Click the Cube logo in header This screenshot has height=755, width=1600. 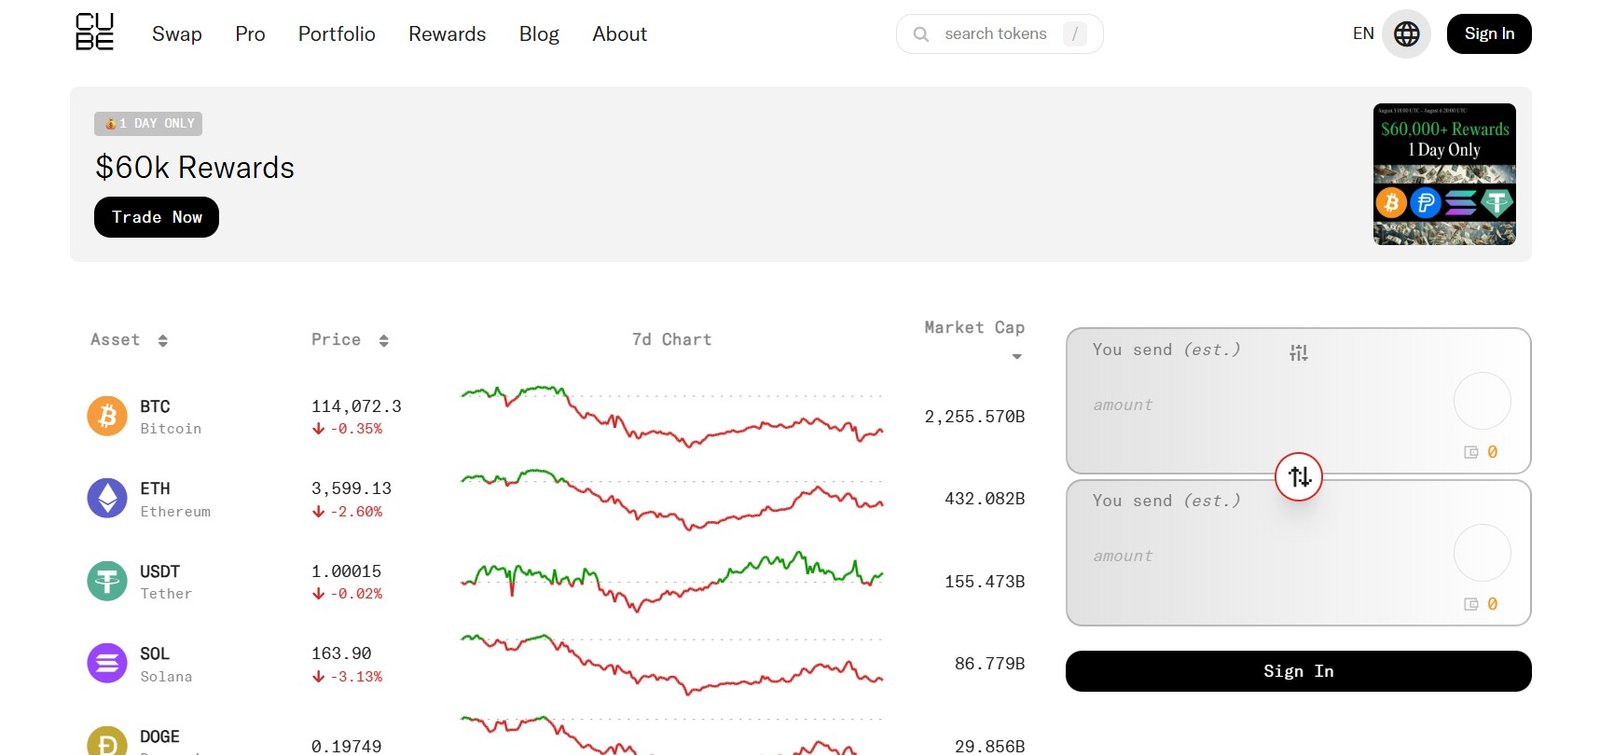pyautogui.click(x=95, y=32)
